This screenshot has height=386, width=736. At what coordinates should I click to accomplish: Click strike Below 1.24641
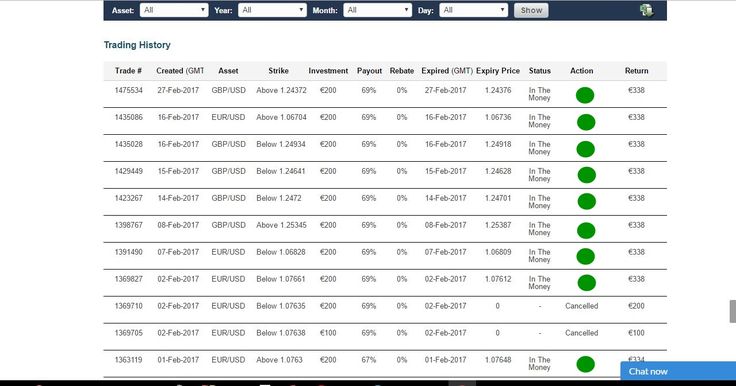[281, 171]
